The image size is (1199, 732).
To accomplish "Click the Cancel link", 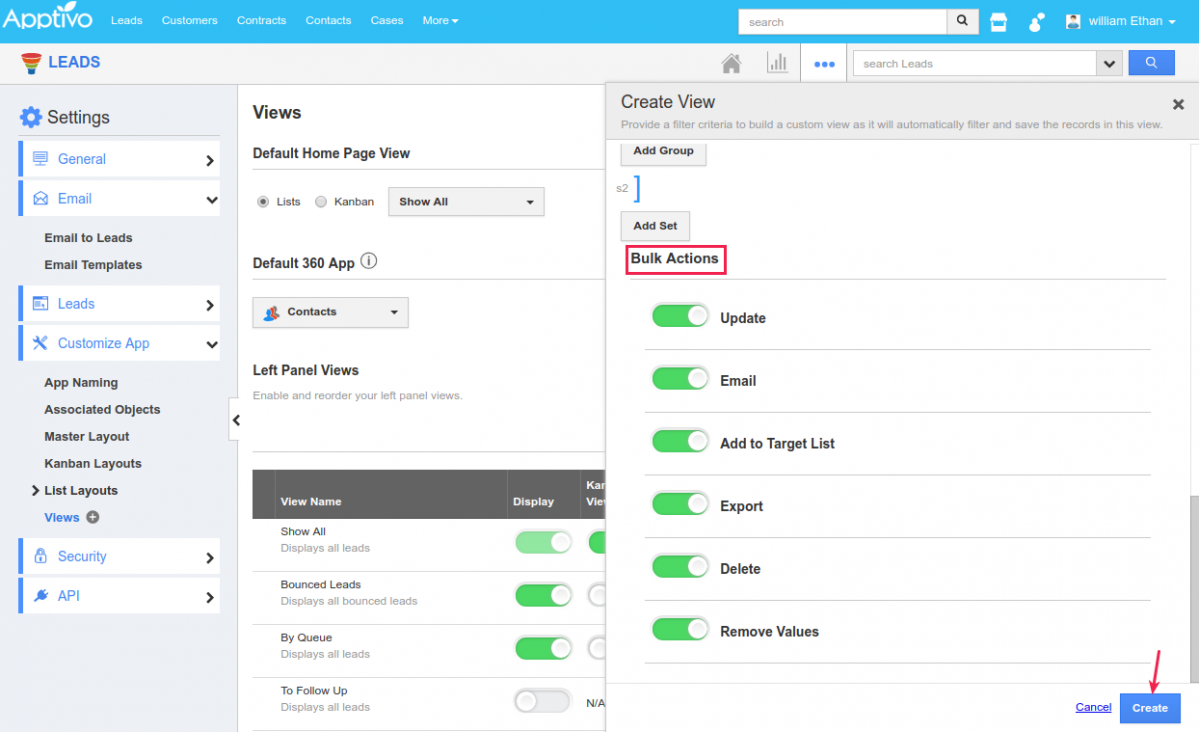I will point(1093,707).
